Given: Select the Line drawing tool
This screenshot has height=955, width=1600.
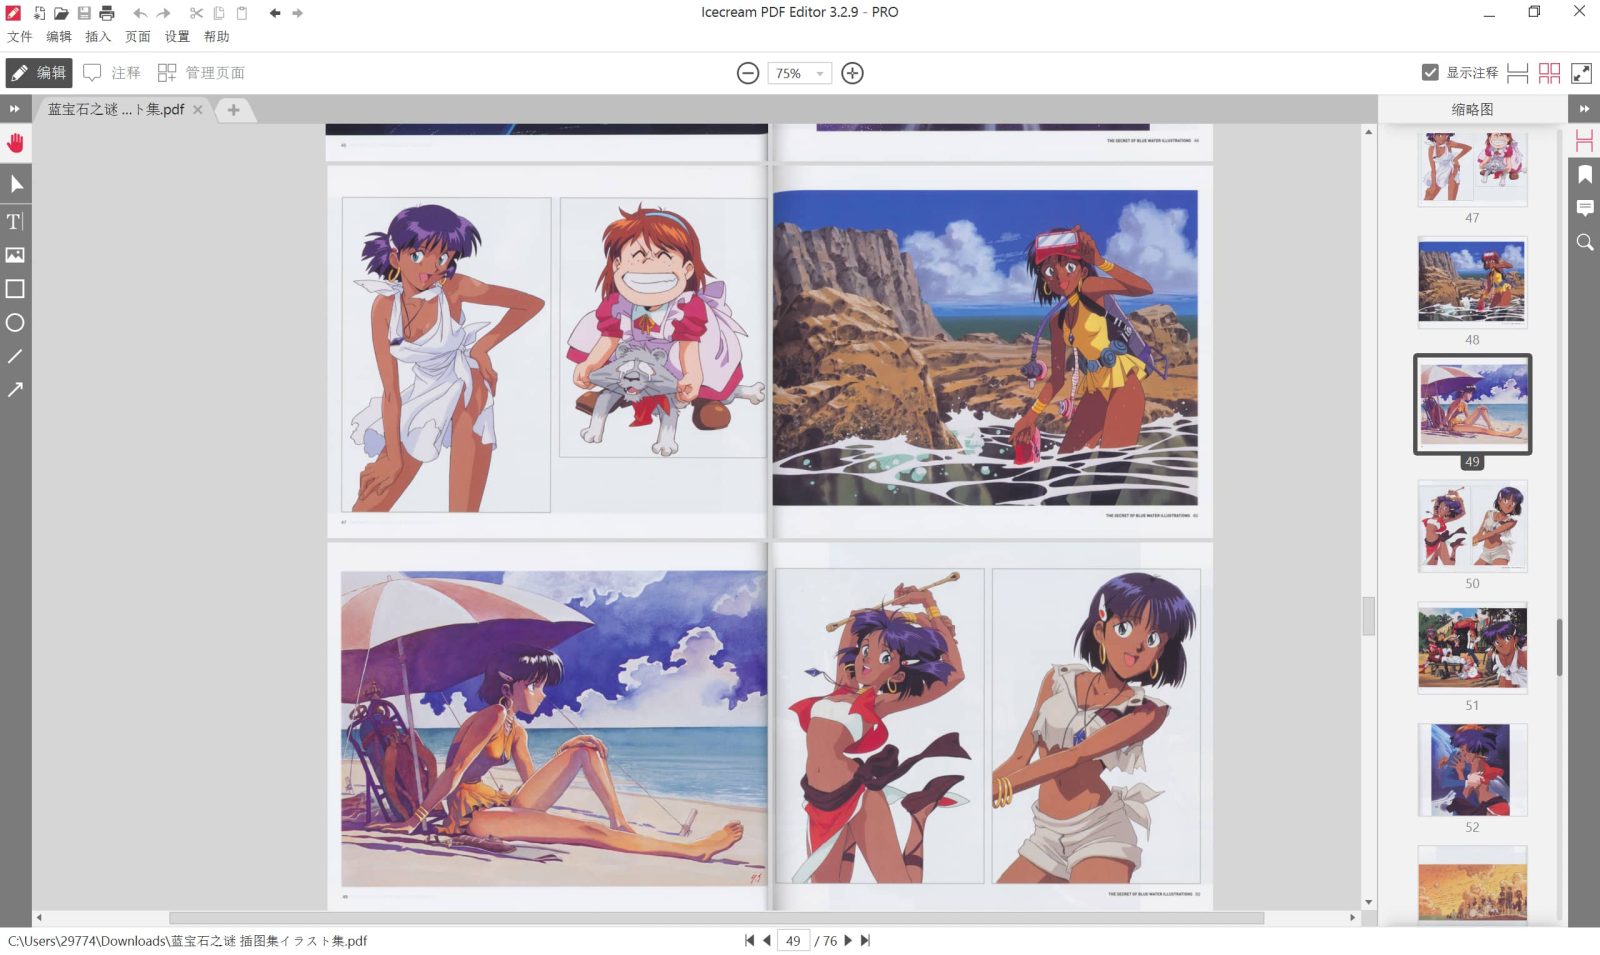Looking at the screenshot, I should tap(15, 356).
